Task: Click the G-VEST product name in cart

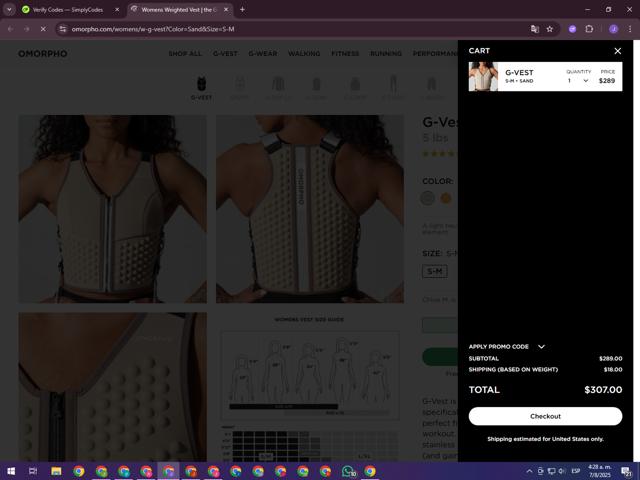Action: click(x=519, y=72)
